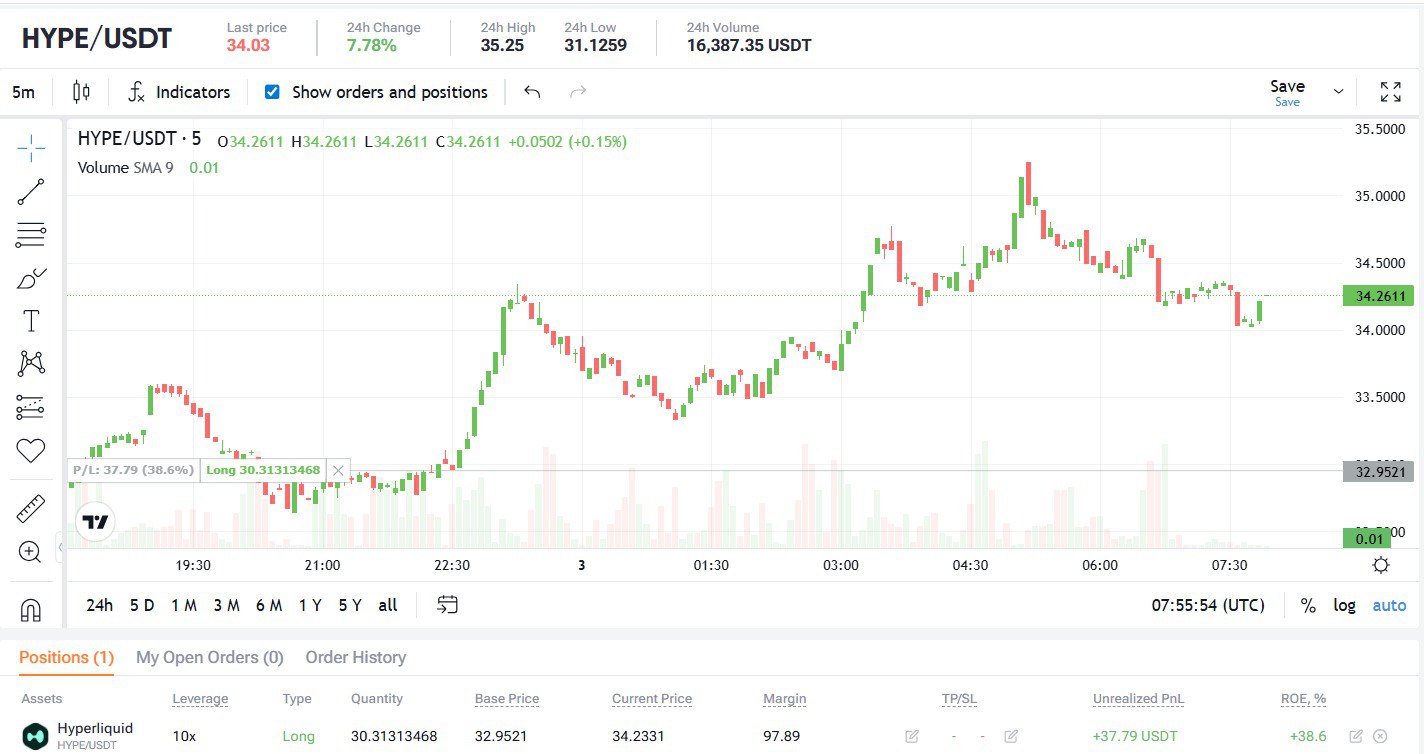Open the UTC timezone menu

(1208, 605)
